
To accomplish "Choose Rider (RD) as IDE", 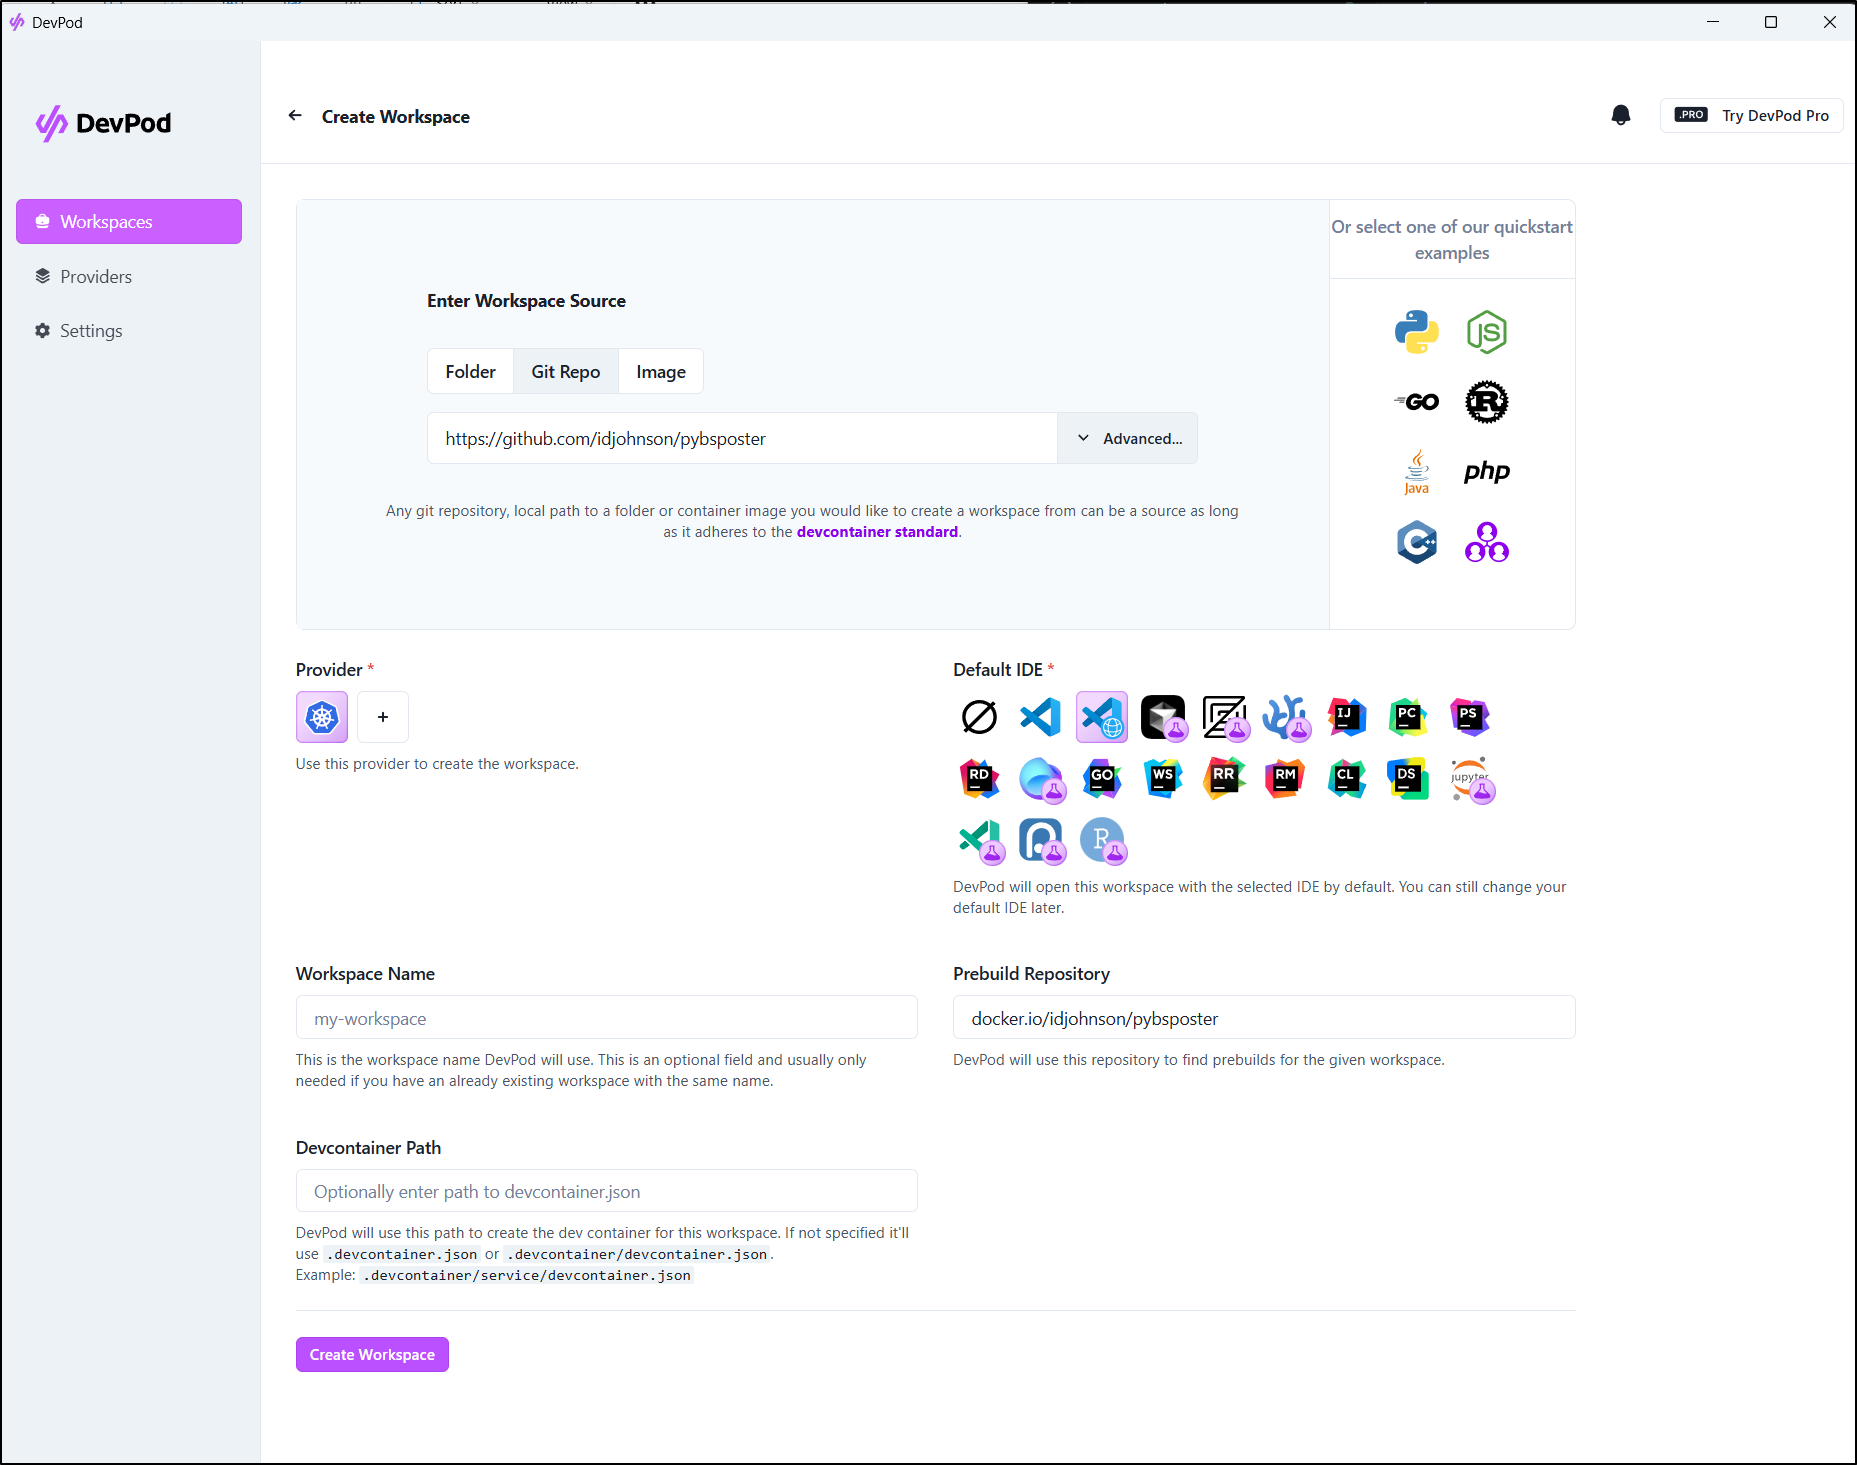I will pyautogui.click(x=979, y=778).
